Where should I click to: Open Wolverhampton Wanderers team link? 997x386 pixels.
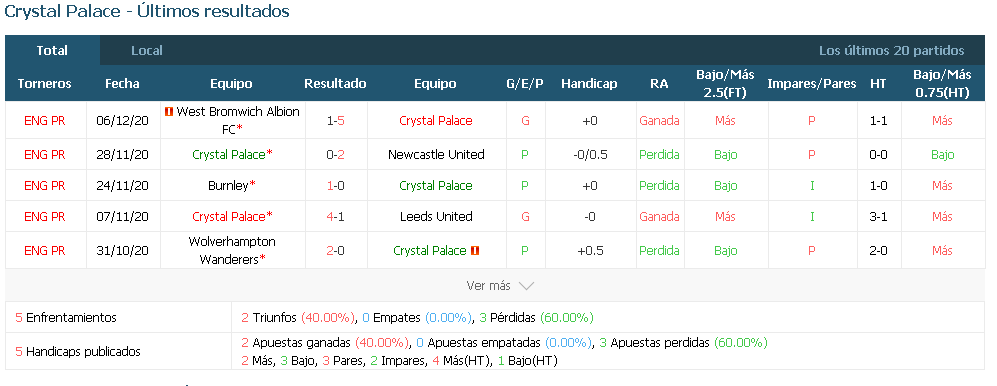click(231, 251)
